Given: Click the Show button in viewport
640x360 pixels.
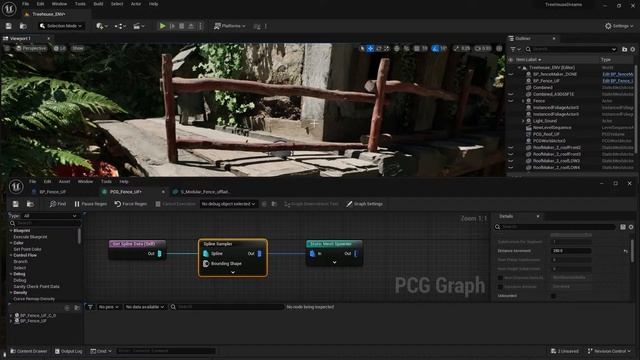Looking at the screenshot, I should click(78, 48).
